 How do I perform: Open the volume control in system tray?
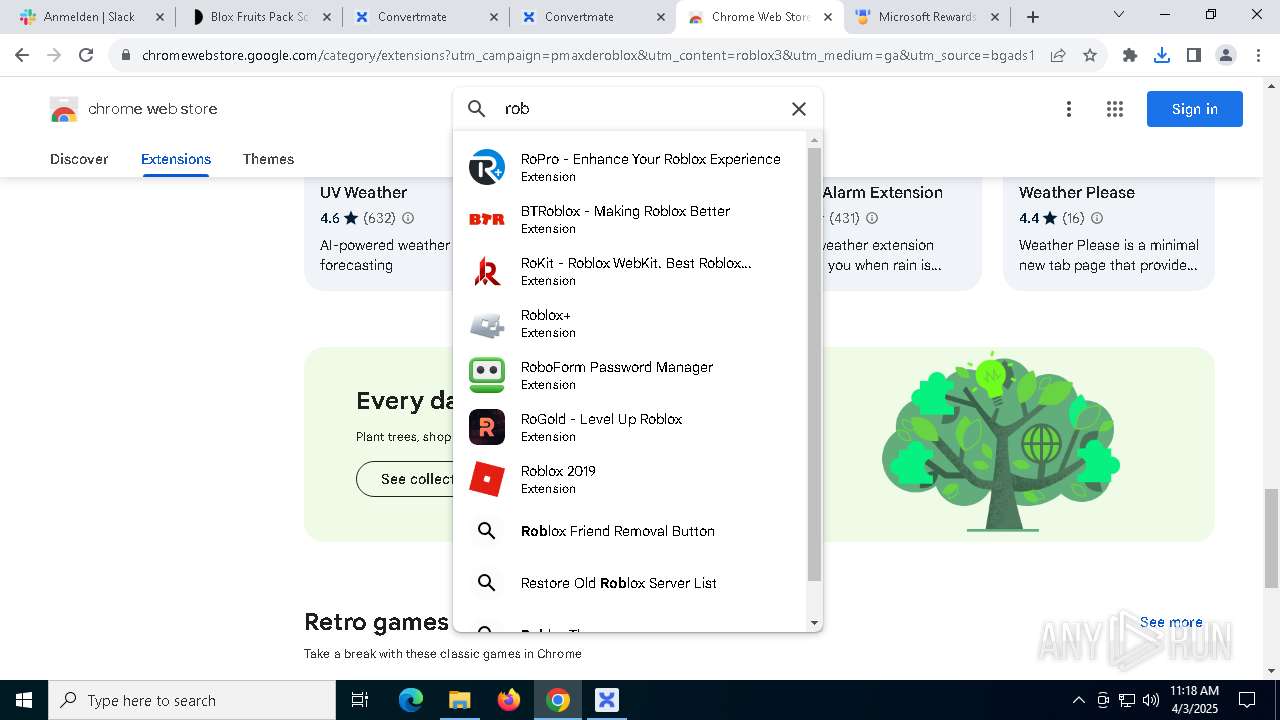click(x=1151, y=700)
